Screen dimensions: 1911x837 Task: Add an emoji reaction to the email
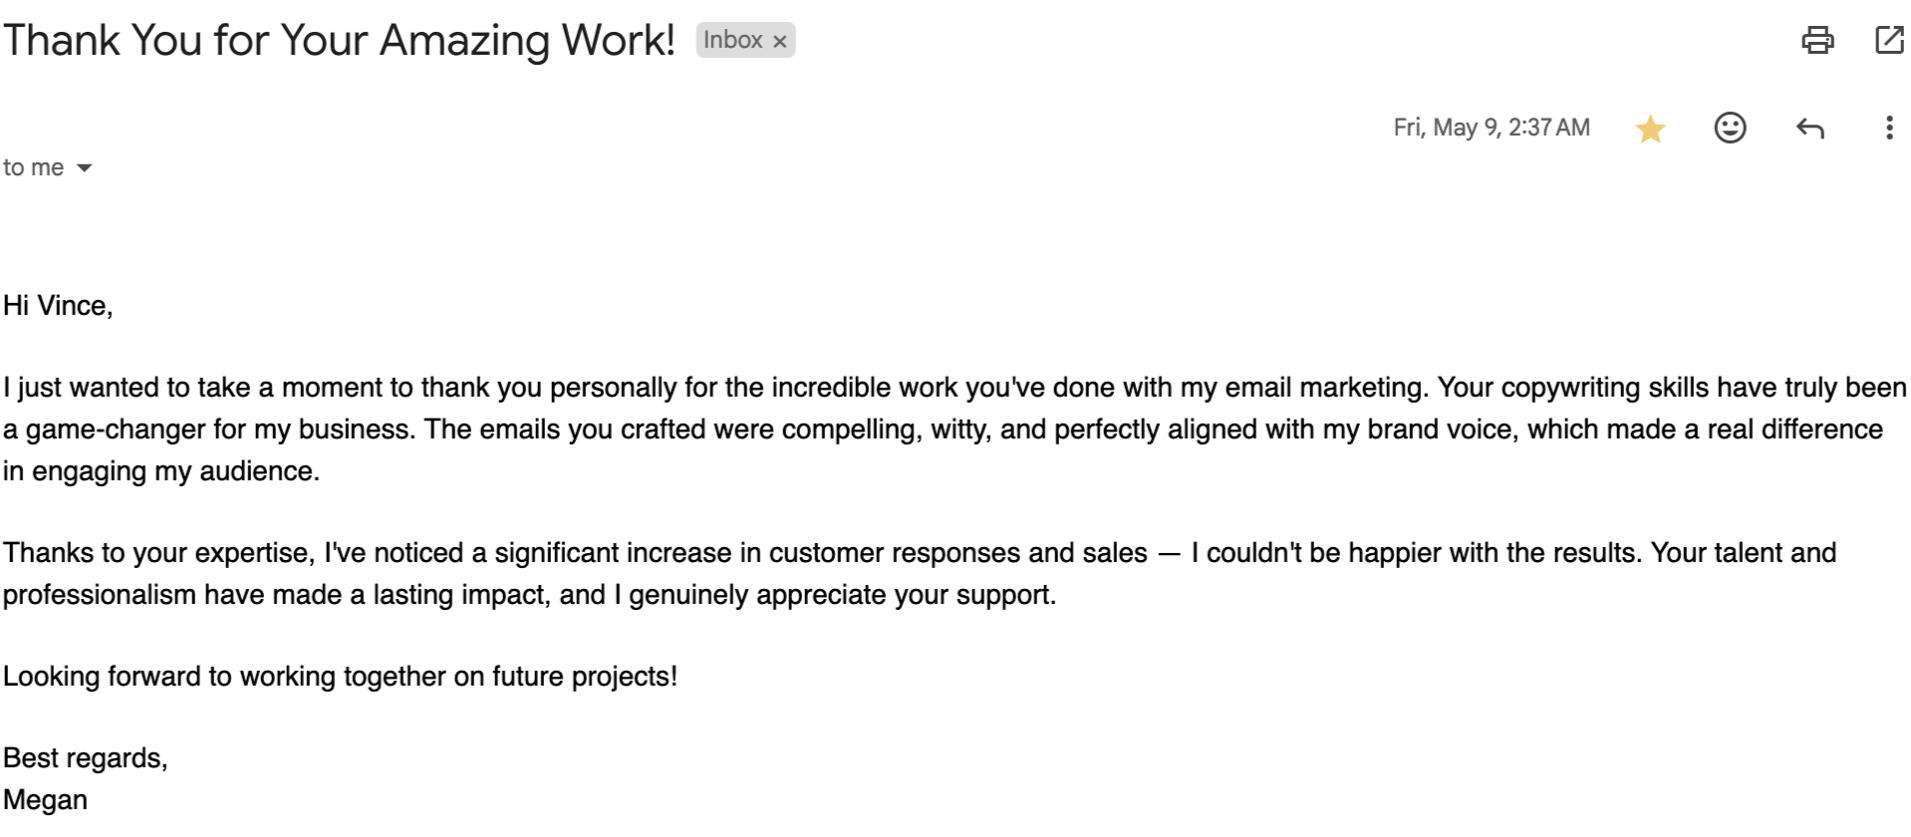pyautogui.click(x=1729, y=128)
